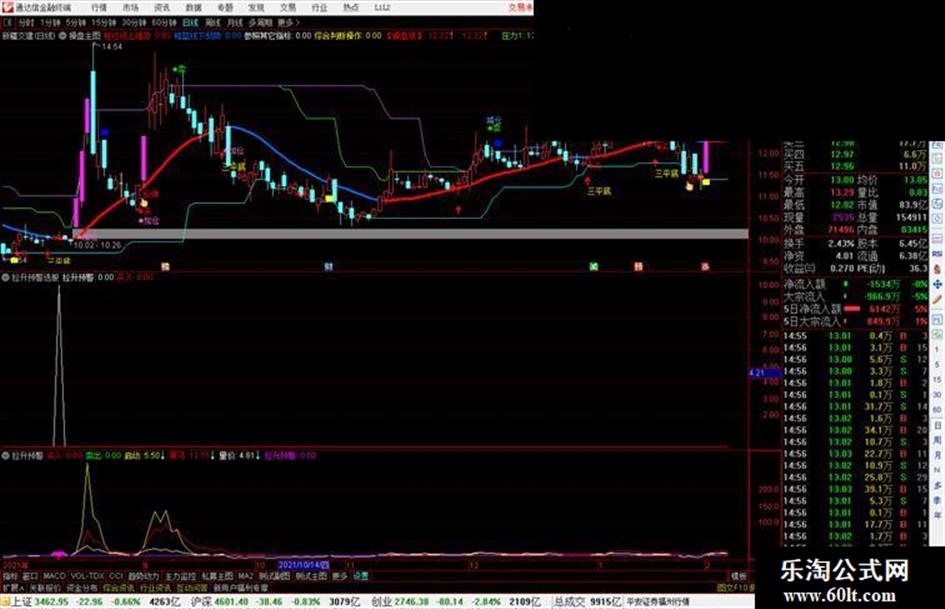Open the 热点 menu
The width and height of the screenshot is (945, 609).
350,8
